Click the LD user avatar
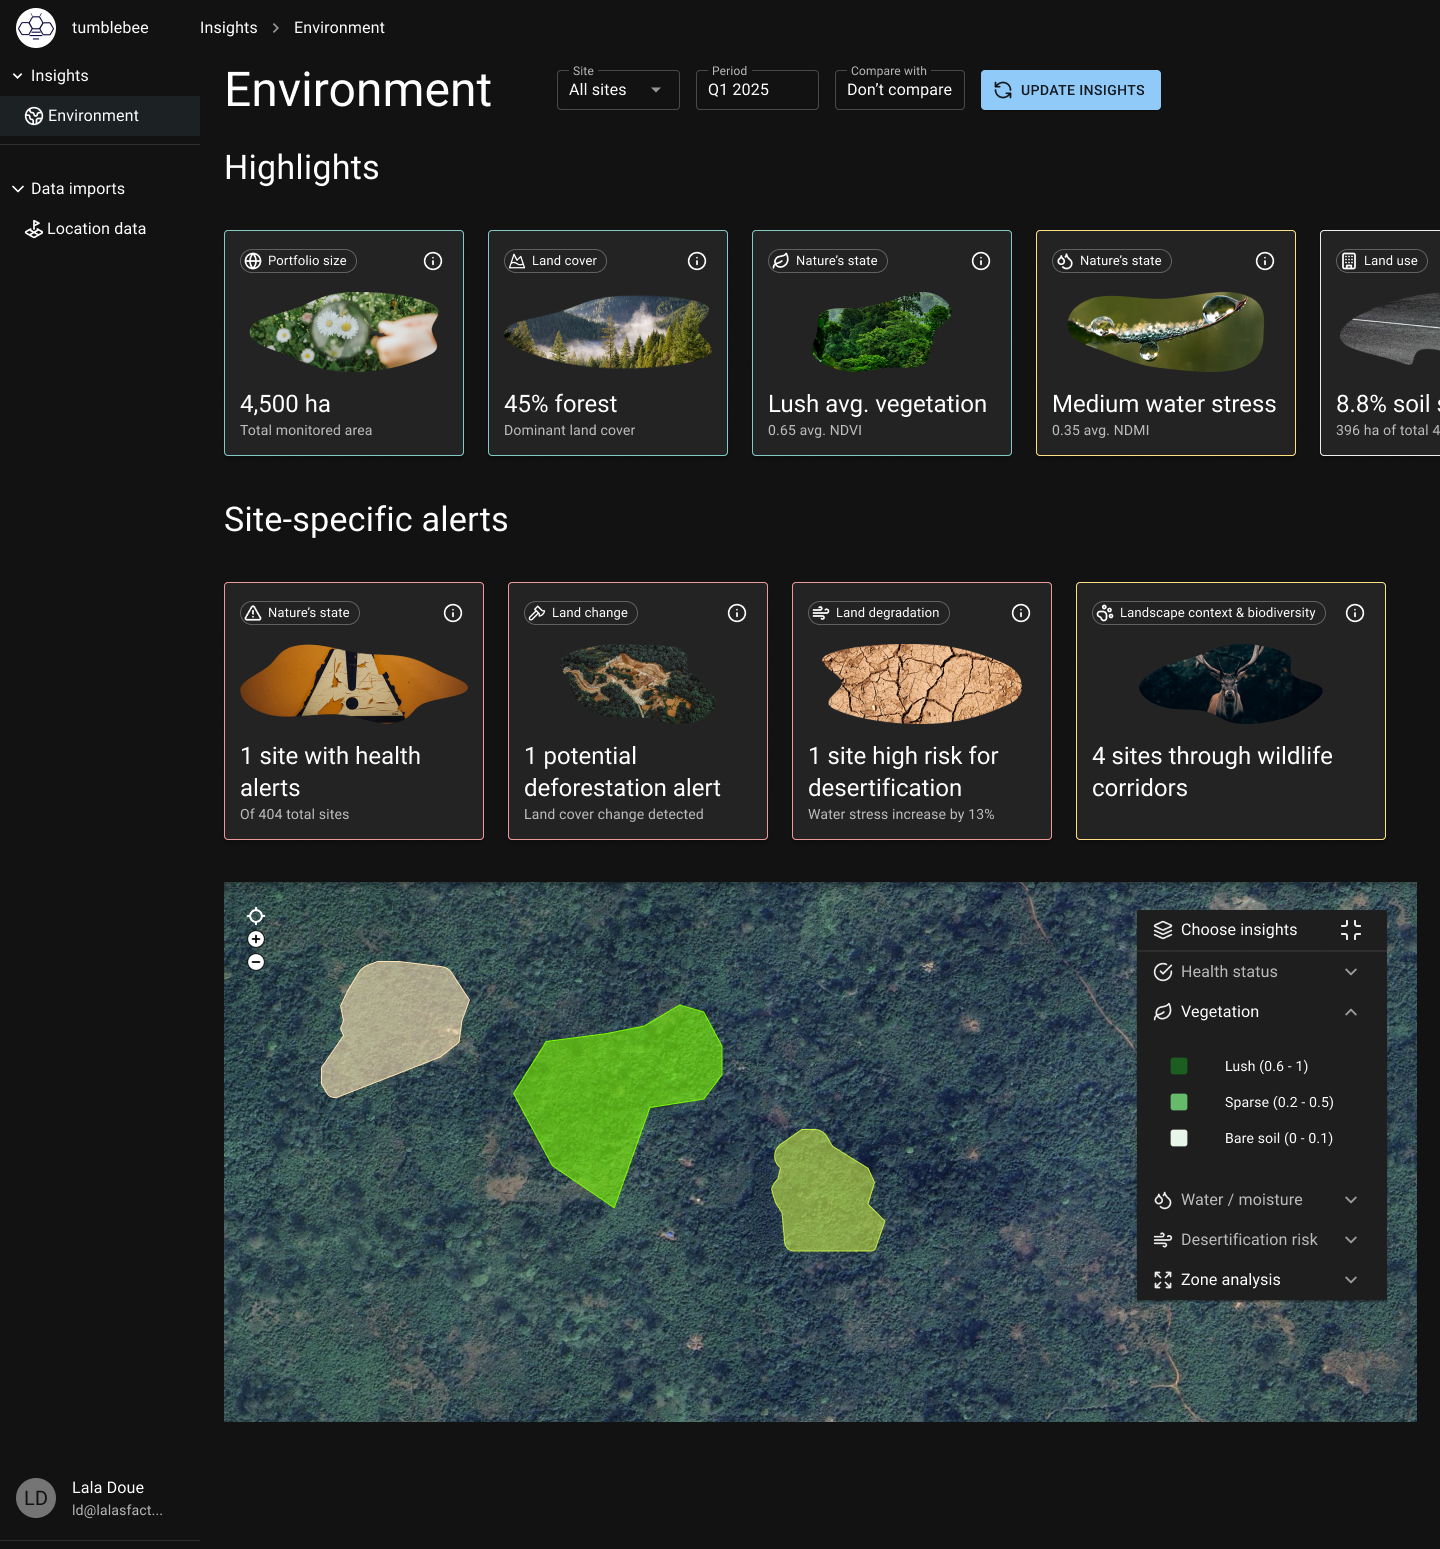Viewport: 1440px width, 1549px height. [36, 1498]
